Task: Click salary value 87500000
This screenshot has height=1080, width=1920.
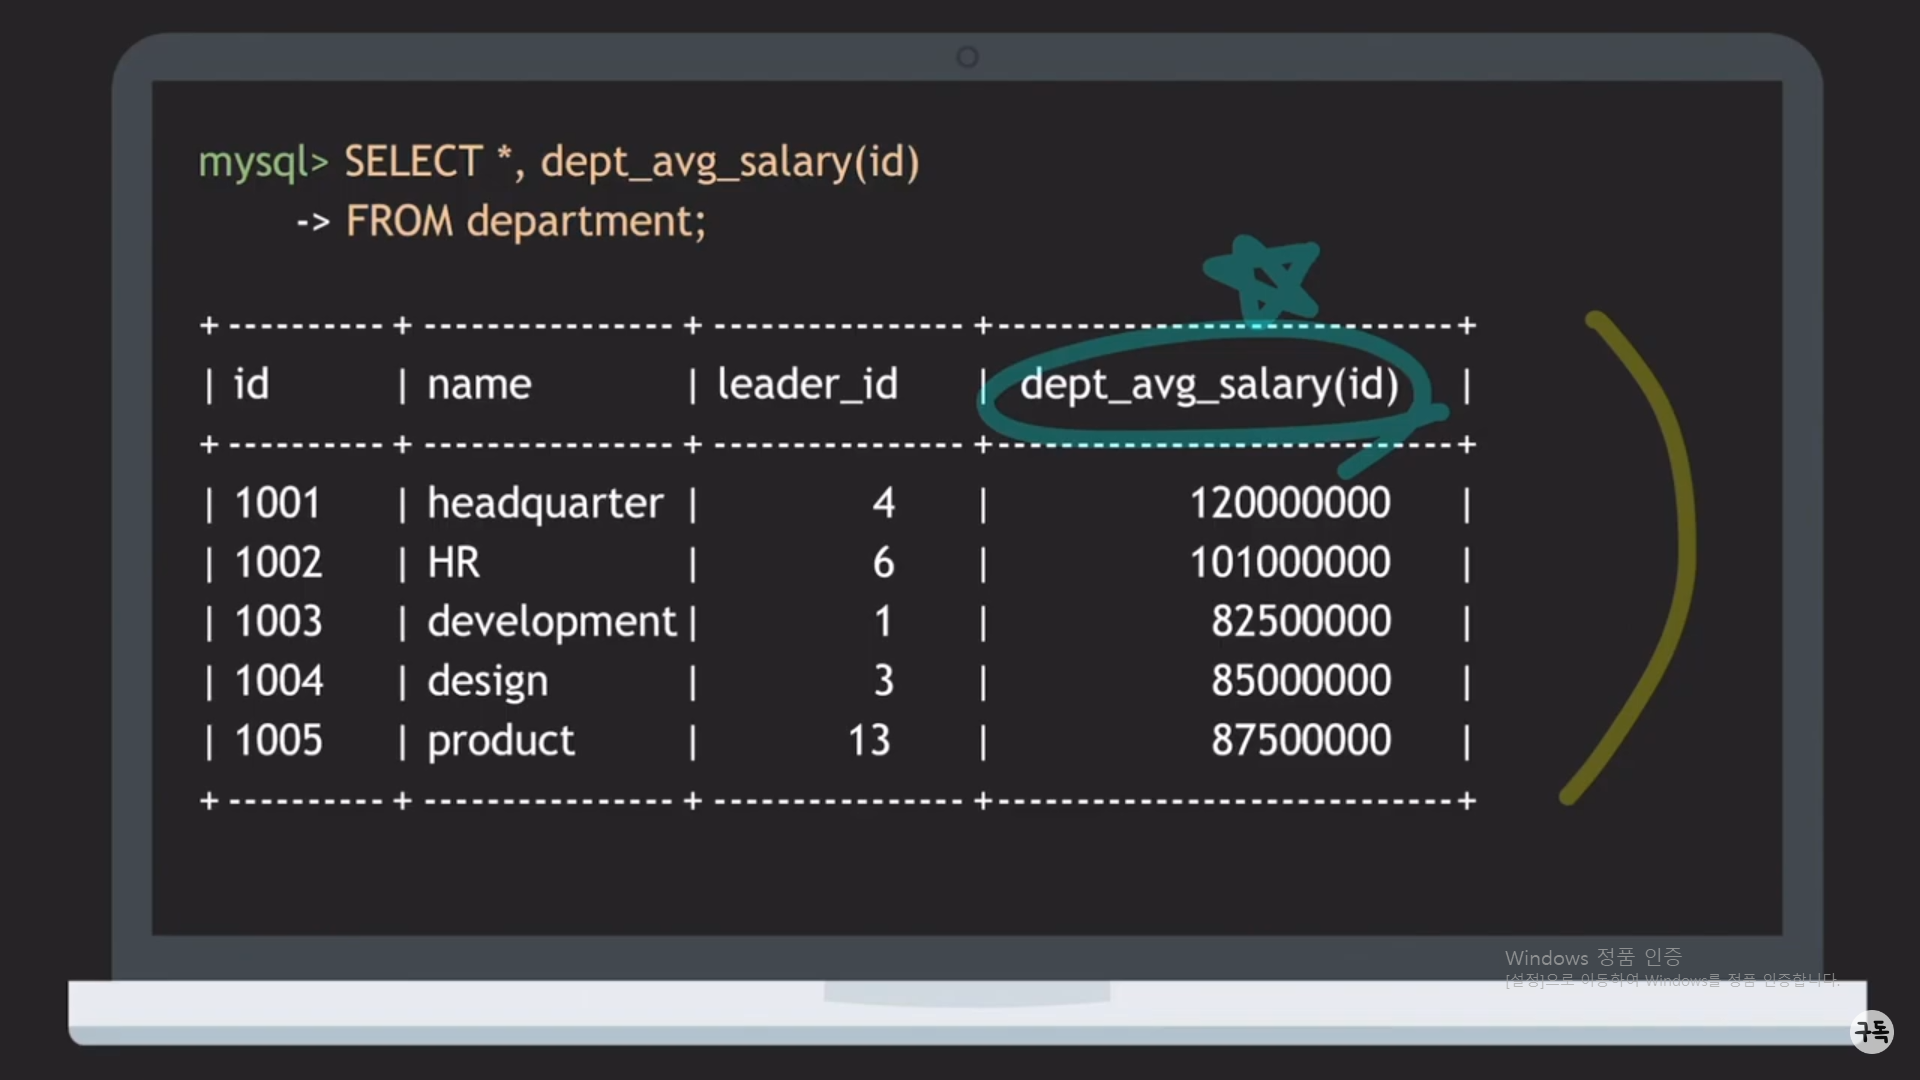Action: tap(1300, 741)
